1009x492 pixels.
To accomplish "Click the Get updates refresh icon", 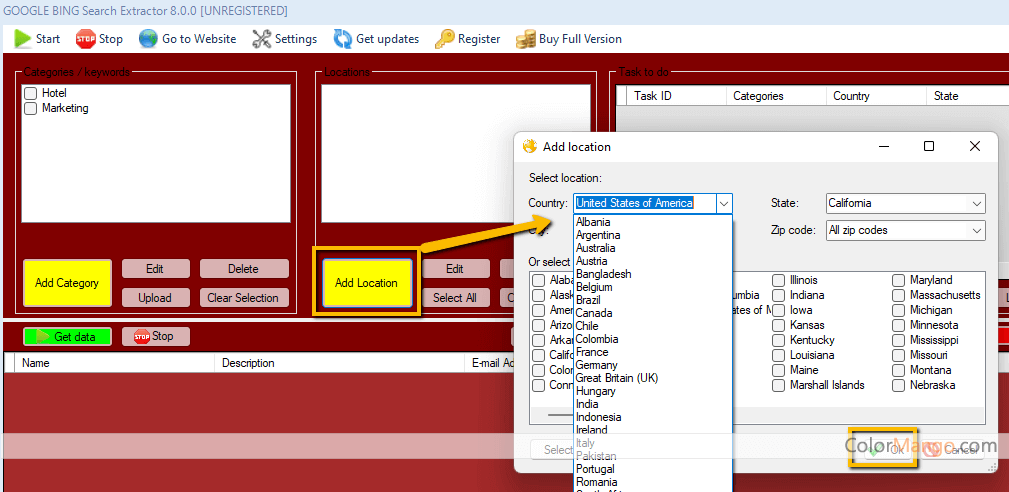I will [x=342, y=39].
